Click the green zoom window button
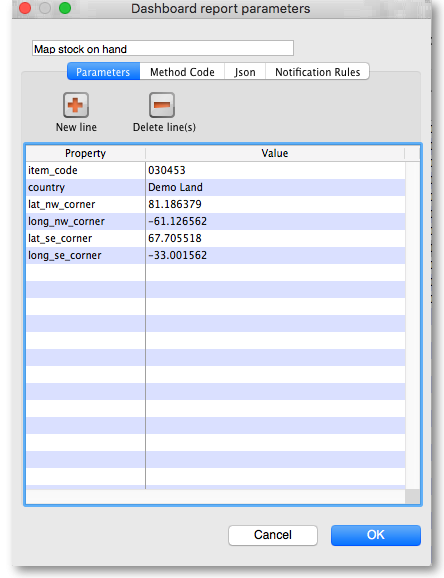Screen dimensions: 444x578 pos(65,8)
